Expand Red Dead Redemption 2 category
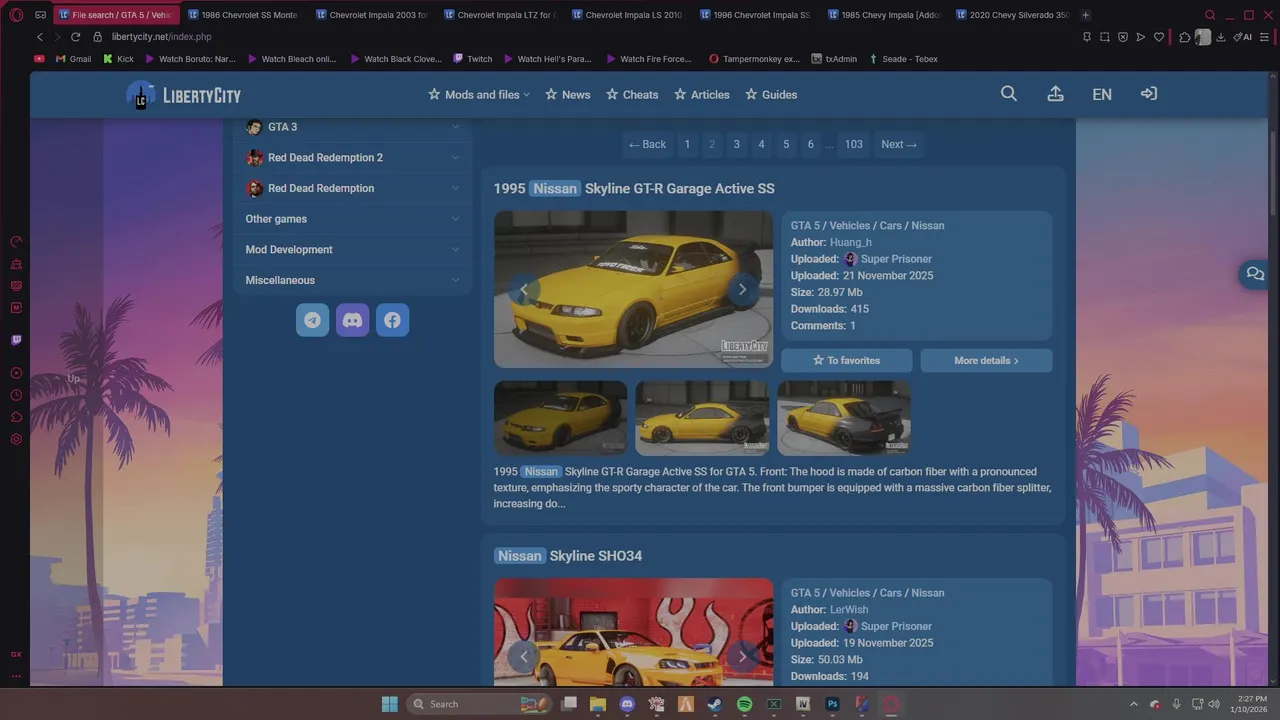Image resolution: width=1280 pixels, height=720 pixels. 353,158
